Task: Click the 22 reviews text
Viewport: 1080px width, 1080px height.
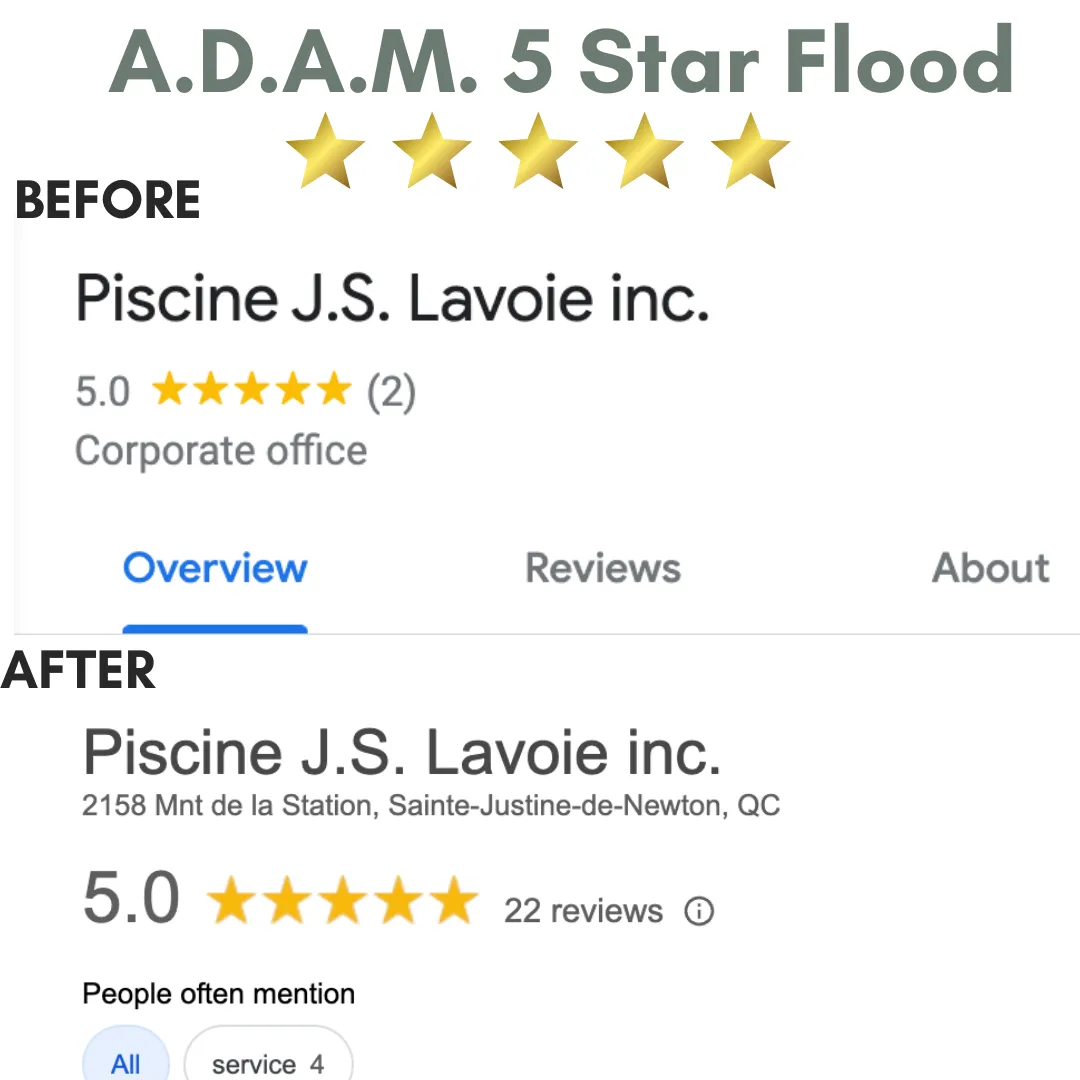Action: [583, 911]
